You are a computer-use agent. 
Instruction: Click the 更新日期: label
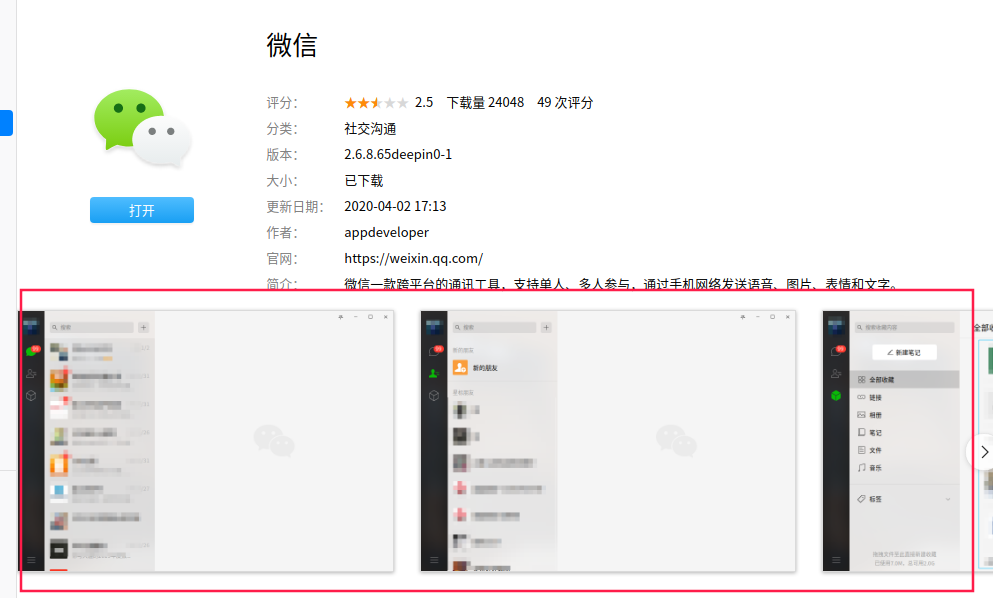click(x=294, y=207)
